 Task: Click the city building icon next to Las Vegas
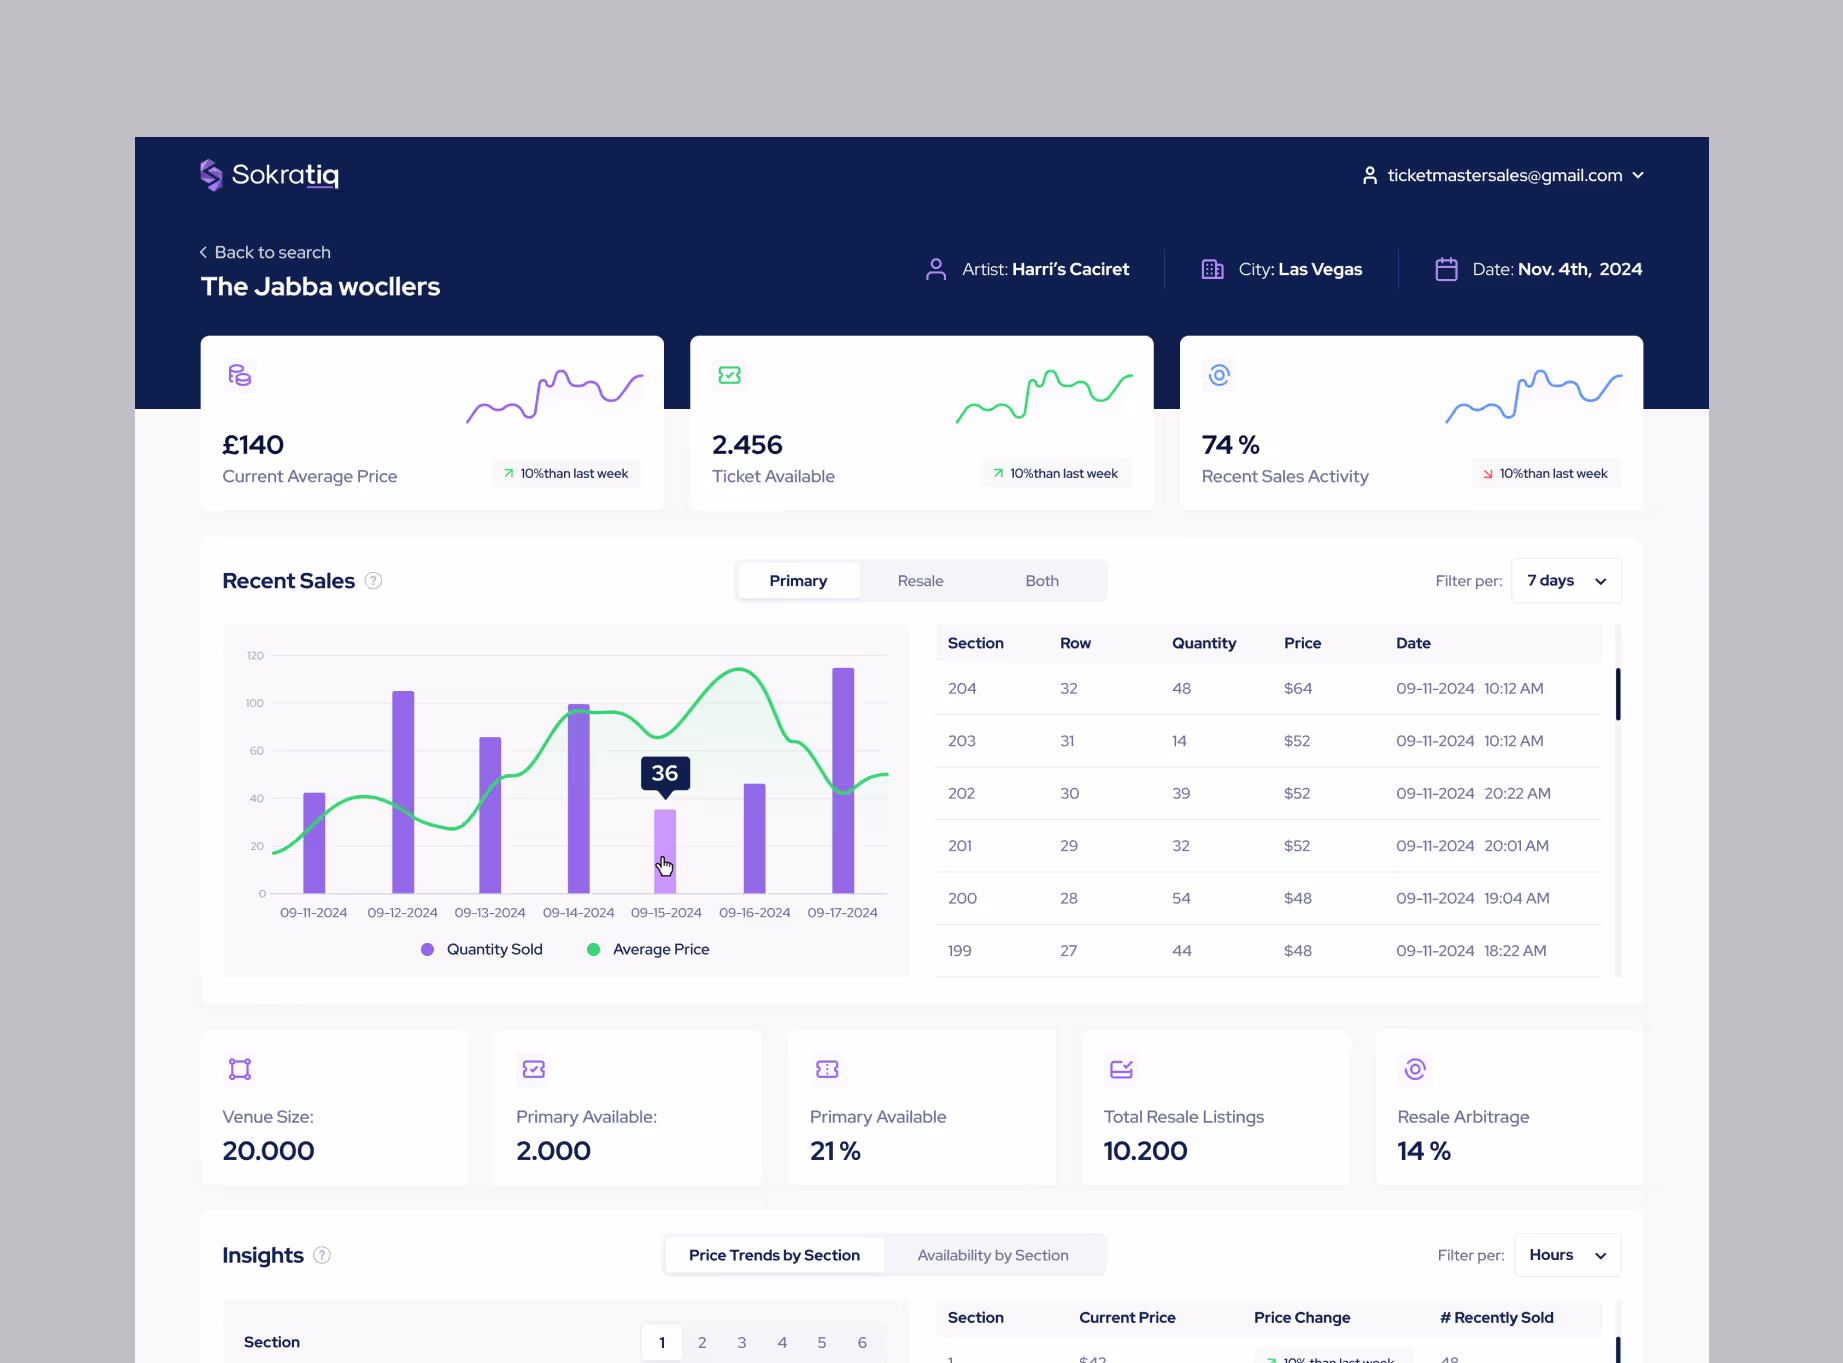[1211, 268]
